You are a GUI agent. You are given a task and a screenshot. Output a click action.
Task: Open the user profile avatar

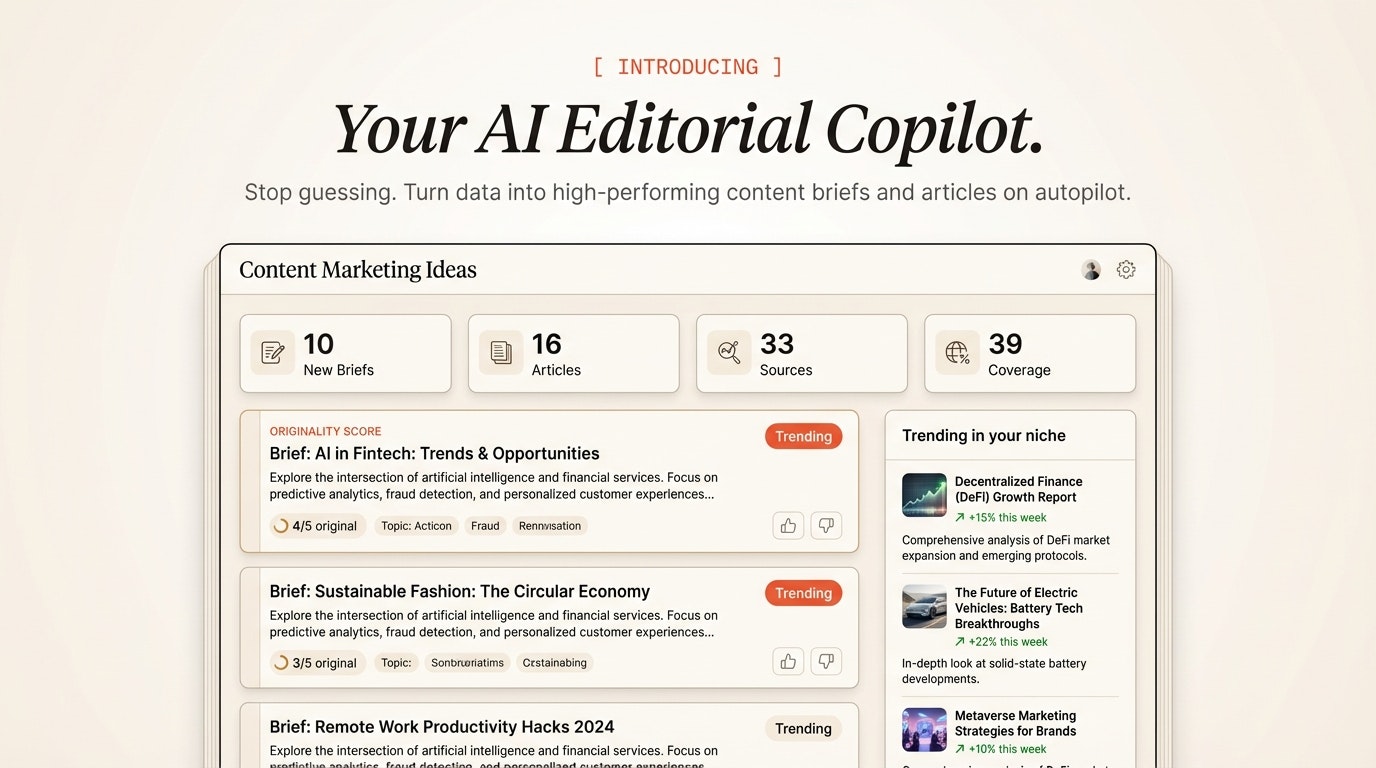tap(1090, 269)
